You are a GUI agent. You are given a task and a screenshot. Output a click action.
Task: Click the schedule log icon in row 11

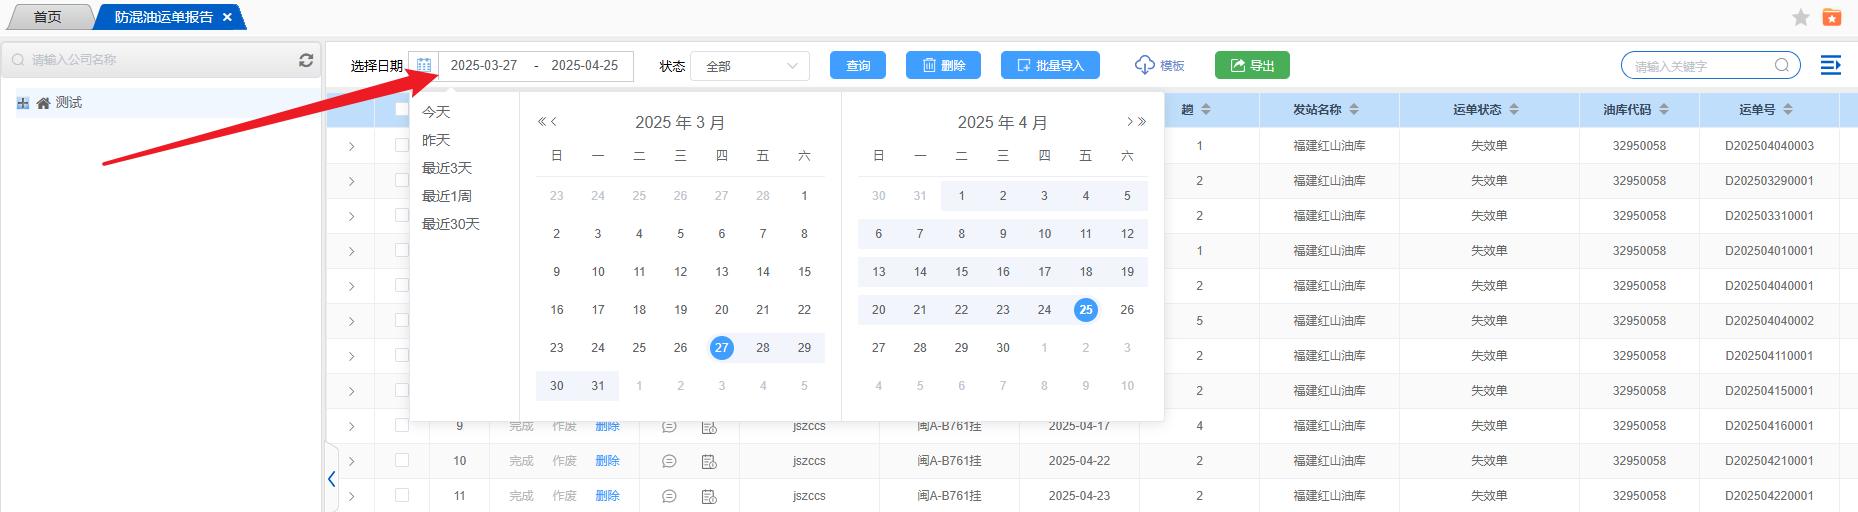click(709, 496)
